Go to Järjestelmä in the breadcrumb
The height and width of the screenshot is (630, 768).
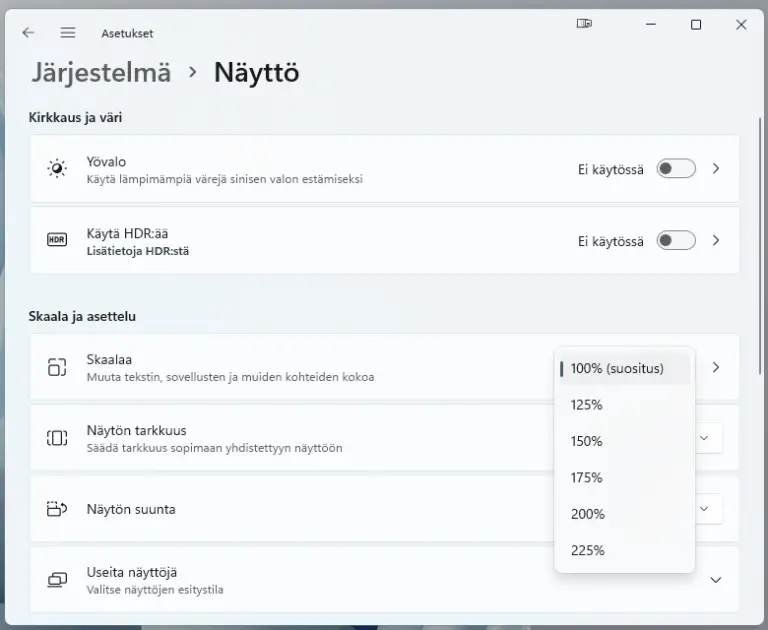pyautogui.click(x=101, y=72)
